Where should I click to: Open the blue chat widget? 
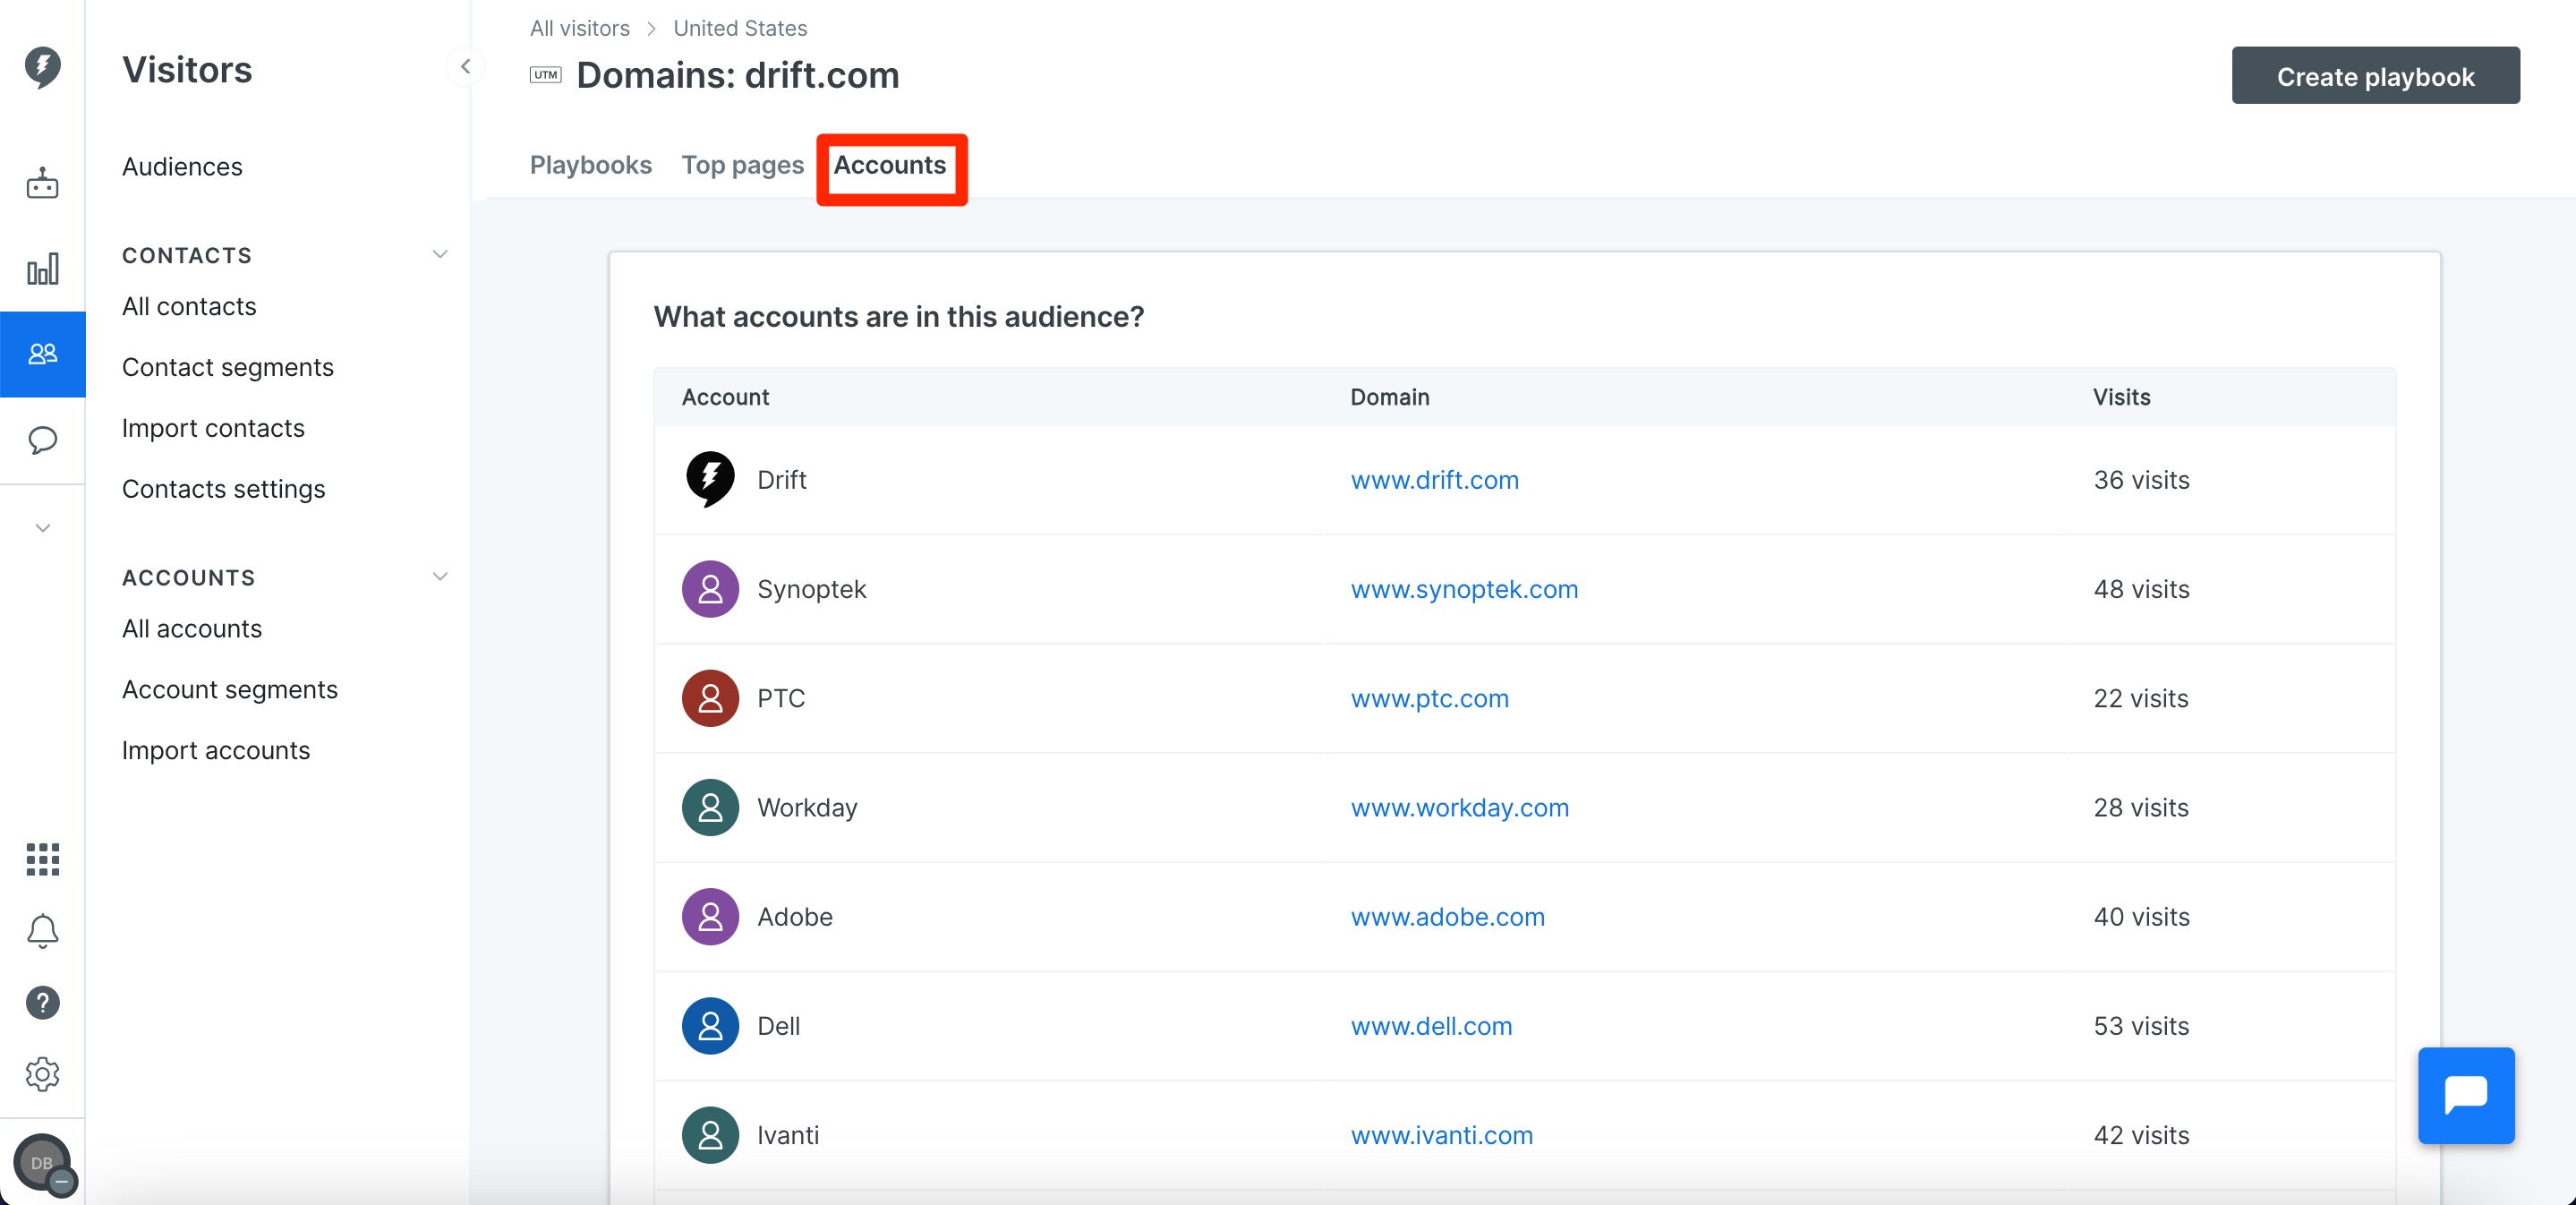[x=2466, y=1095]
